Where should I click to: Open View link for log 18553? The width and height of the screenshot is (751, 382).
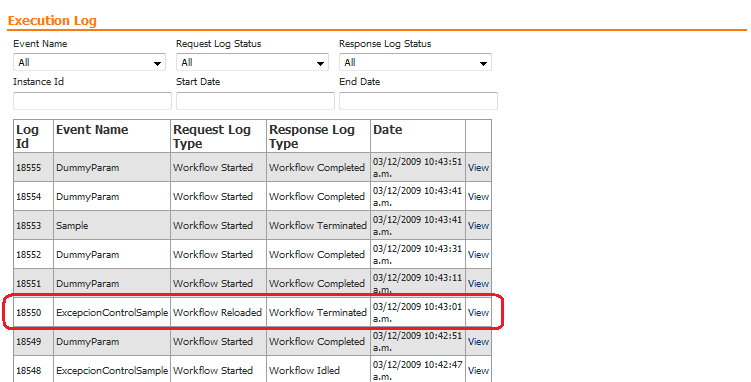pyautogui.click(x=478, y=225)
